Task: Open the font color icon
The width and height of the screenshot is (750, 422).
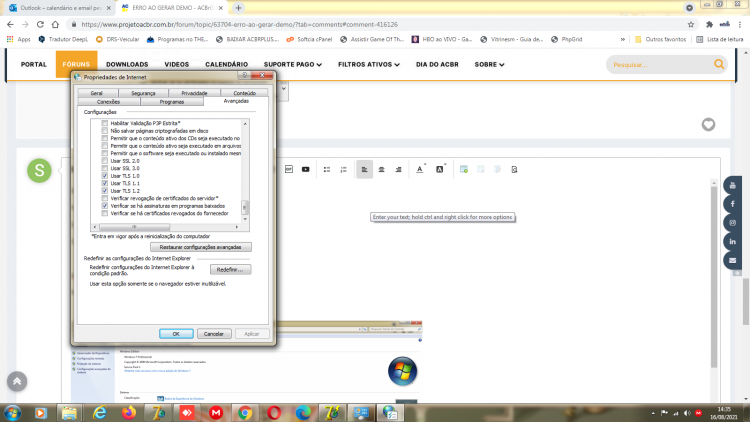Action: [x=420, y=169]
